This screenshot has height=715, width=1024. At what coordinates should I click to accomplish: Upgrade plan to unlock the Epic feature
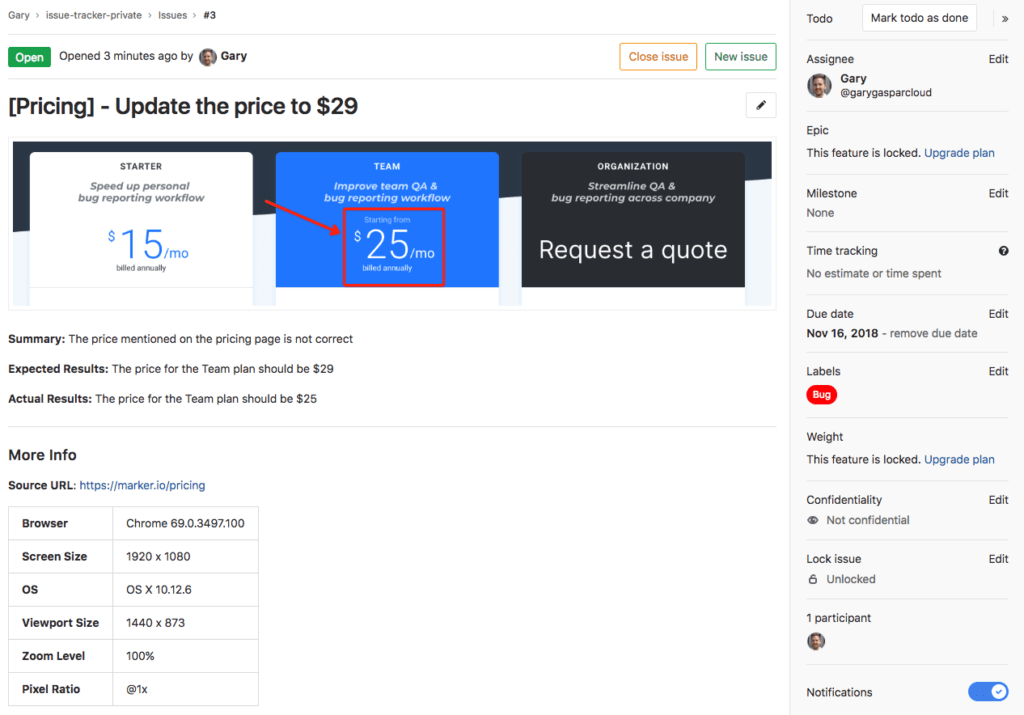tap(959, 152)
